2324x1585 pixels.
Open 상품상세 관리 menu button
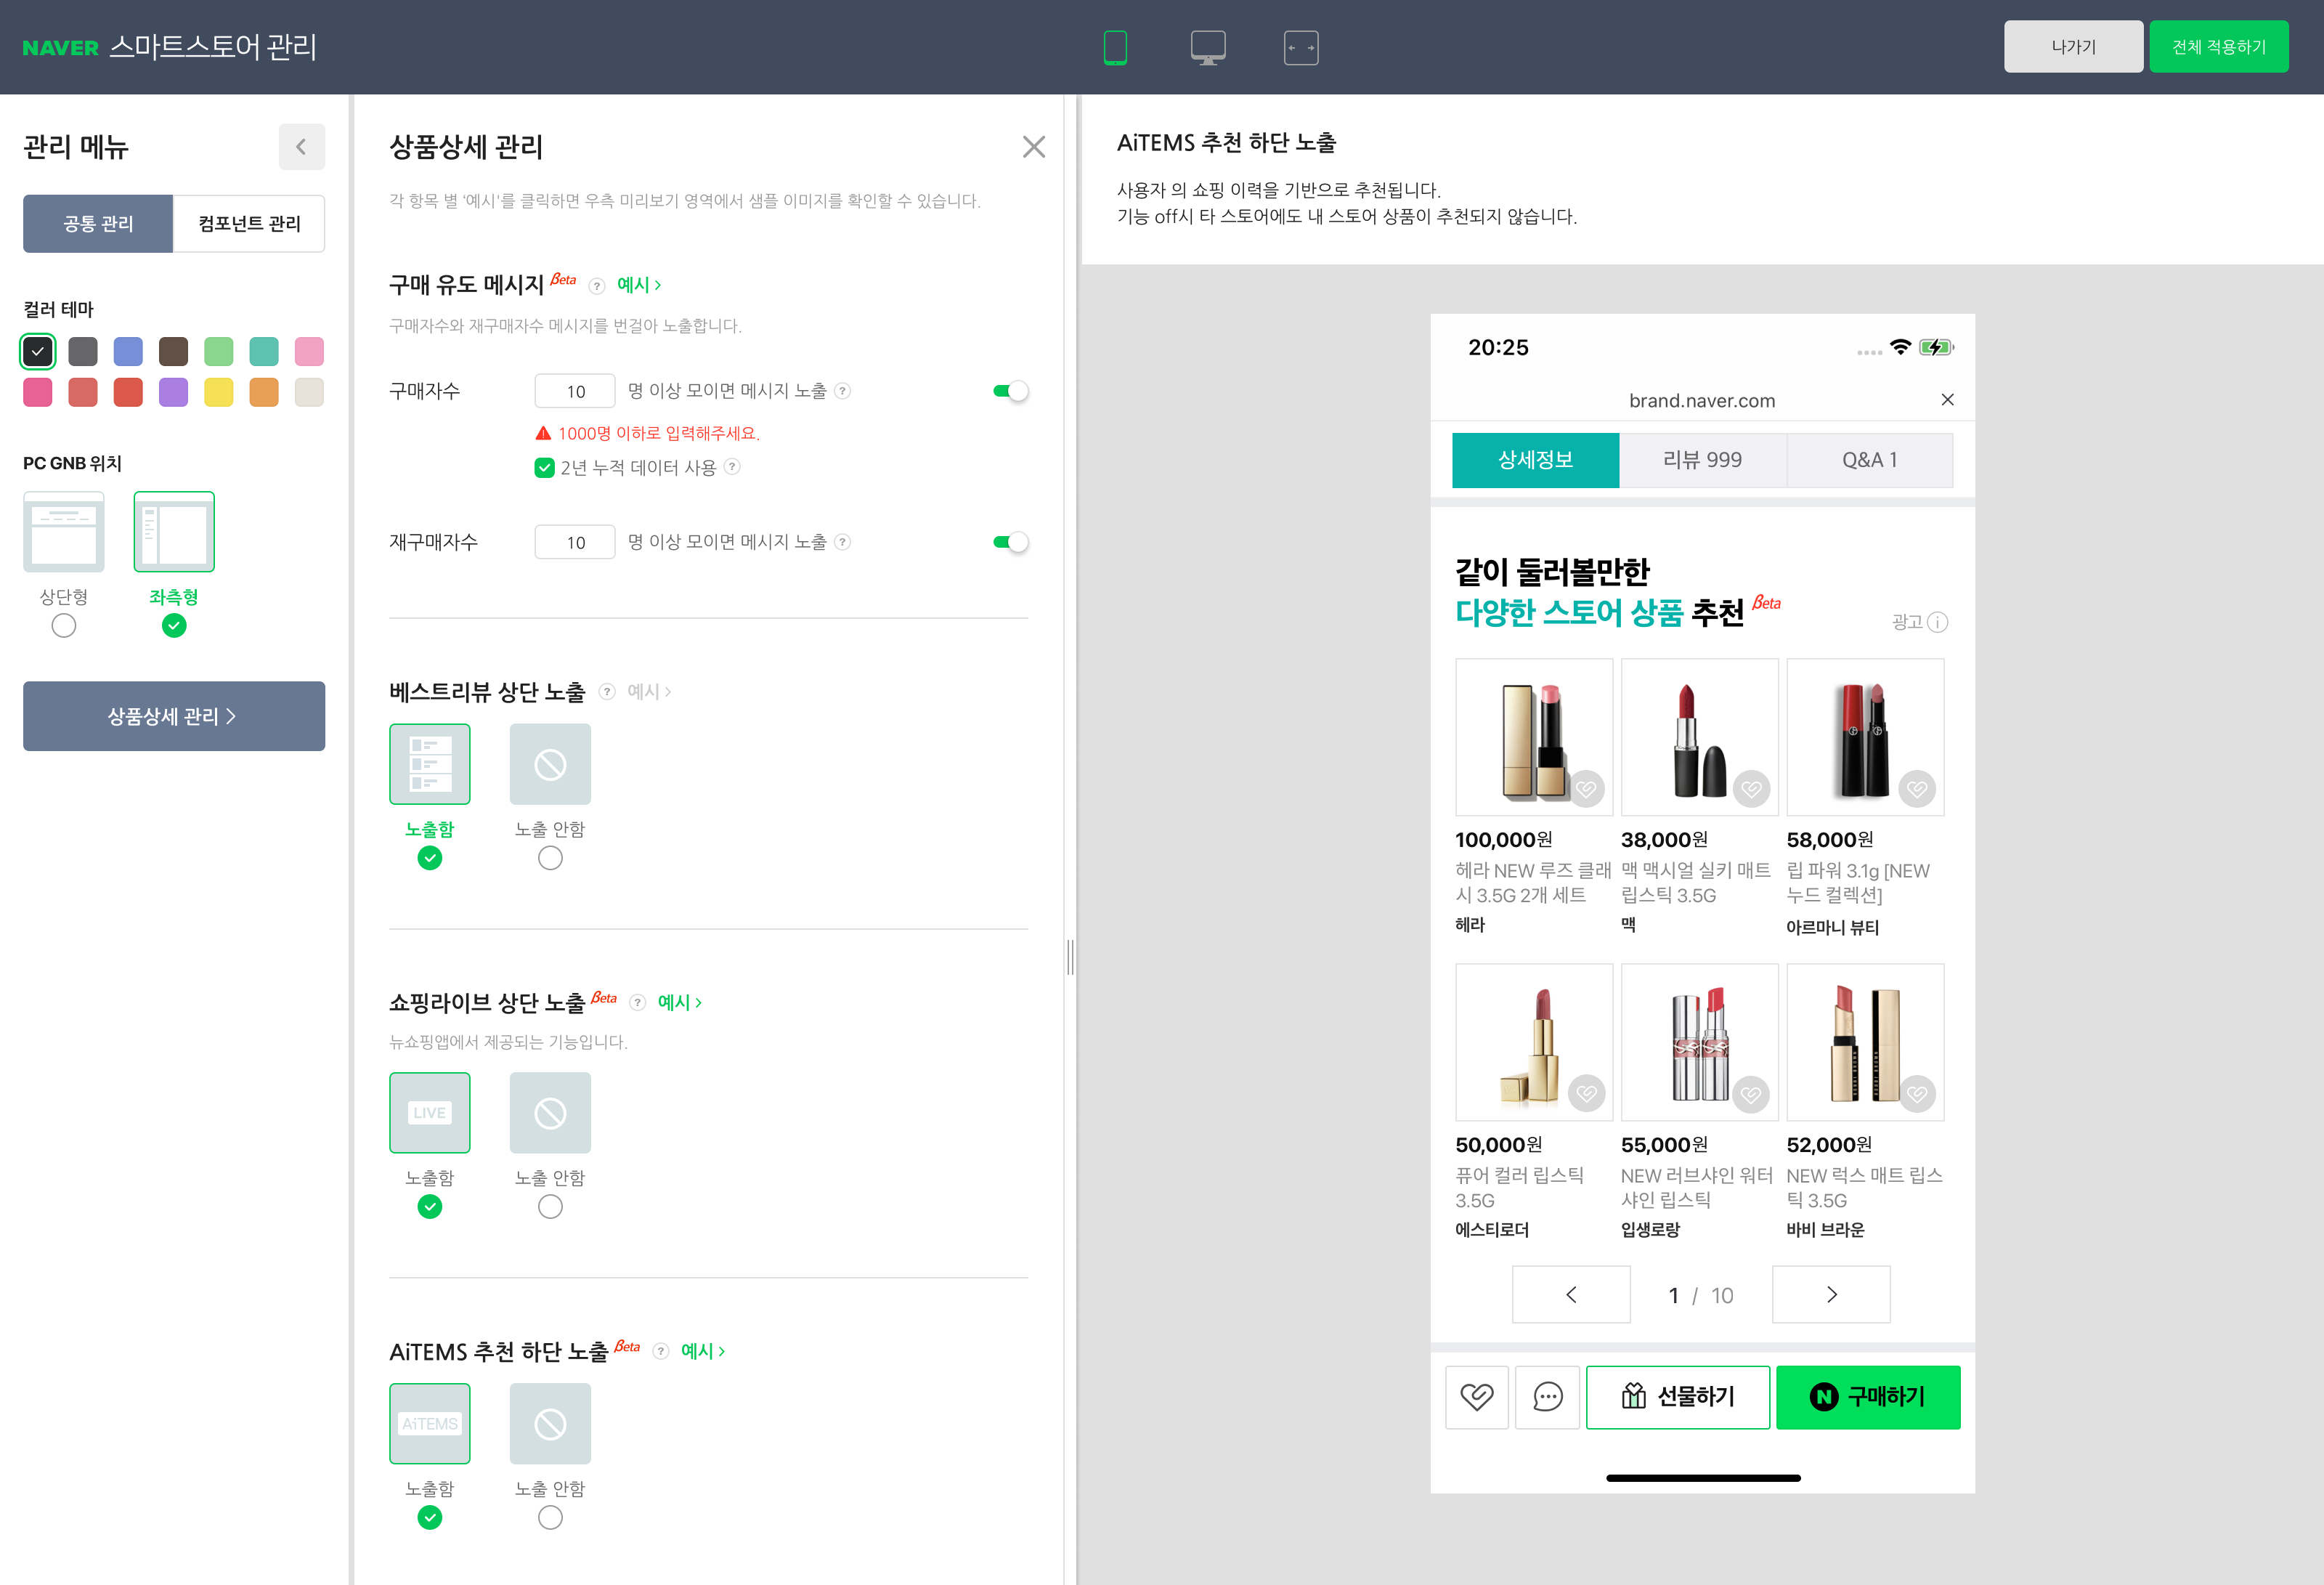[174, 716]
